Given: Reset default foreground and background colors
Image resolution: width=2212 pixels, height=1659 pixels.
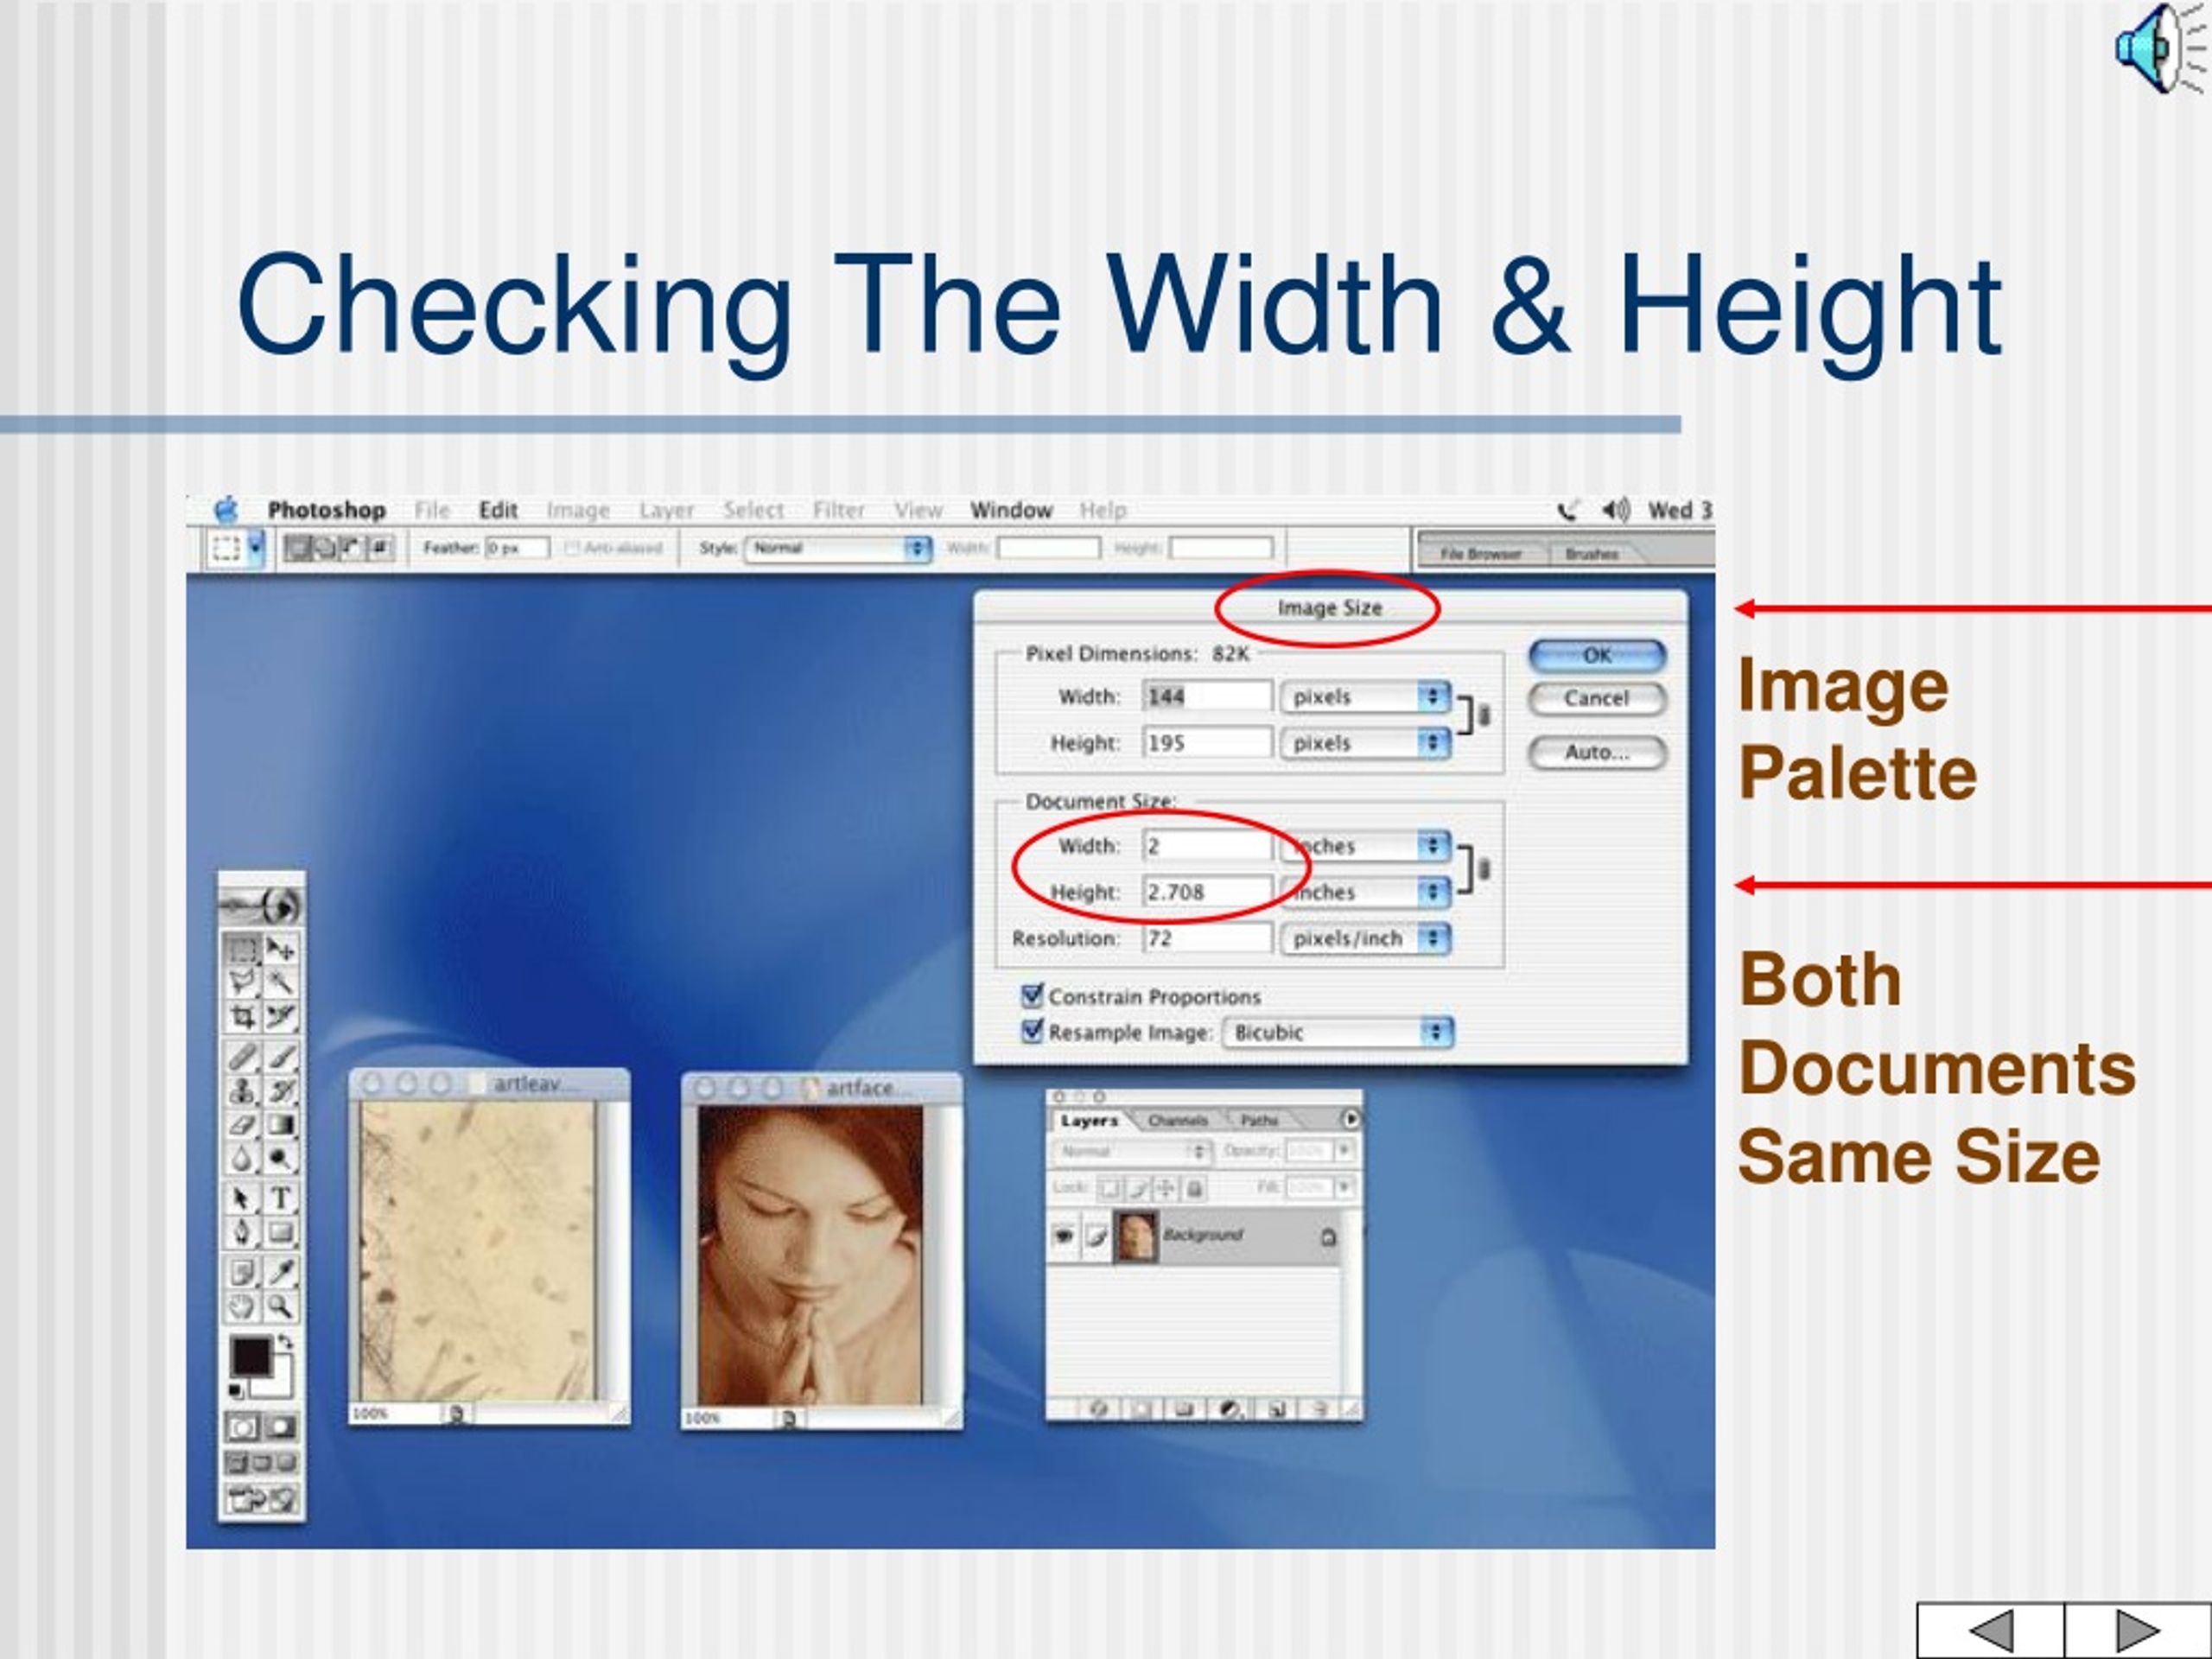Looking at the screenshot, I should pyautogui.click(x=236, y=1391).
